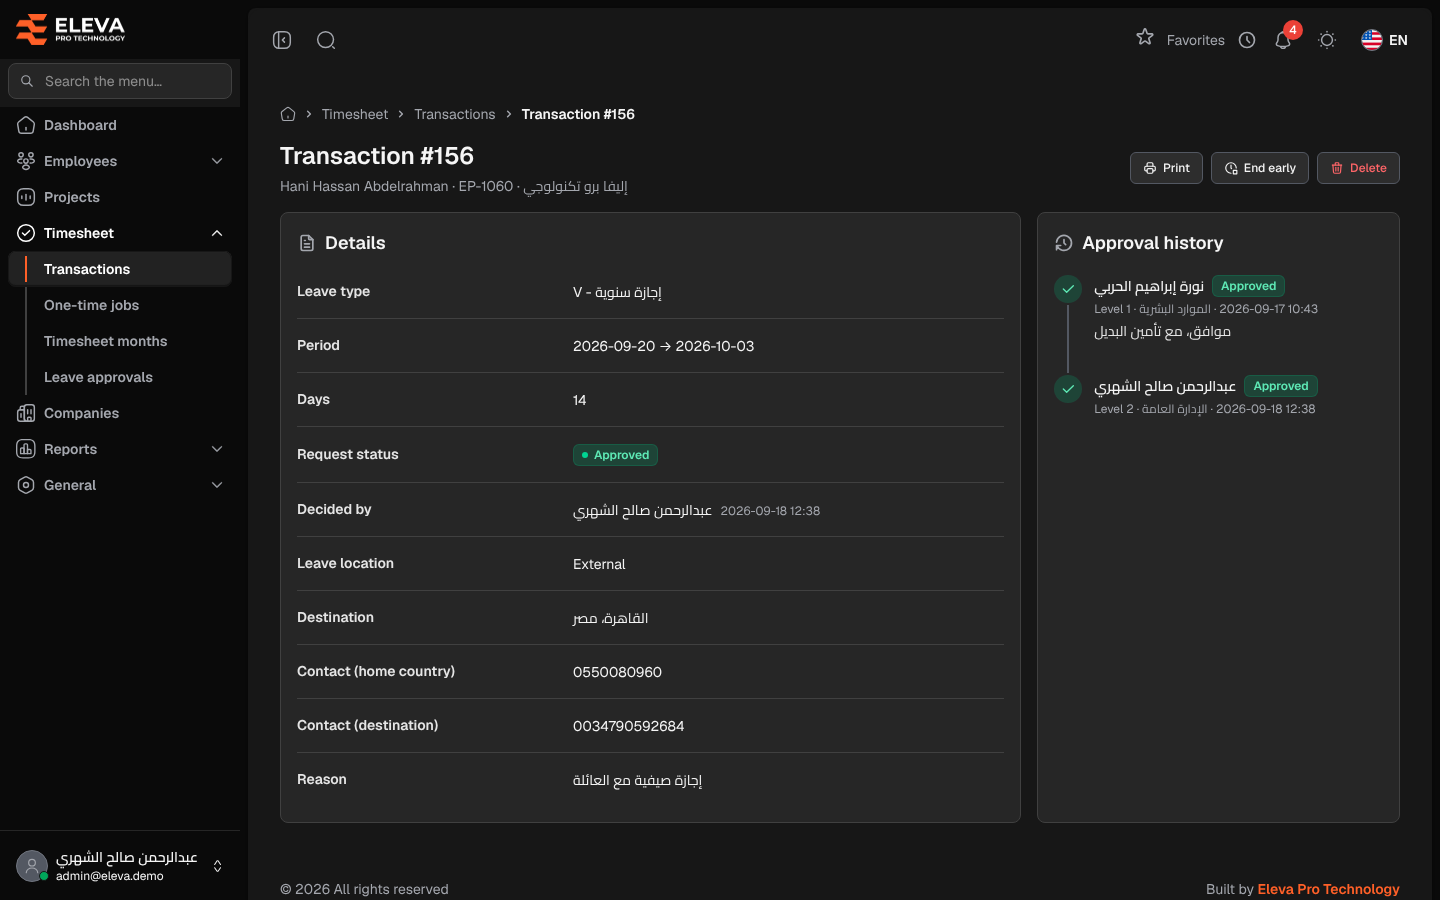Click the Companies building icon
The height and width of the screenshot is (900, 1440).
(x=26, y=413)
